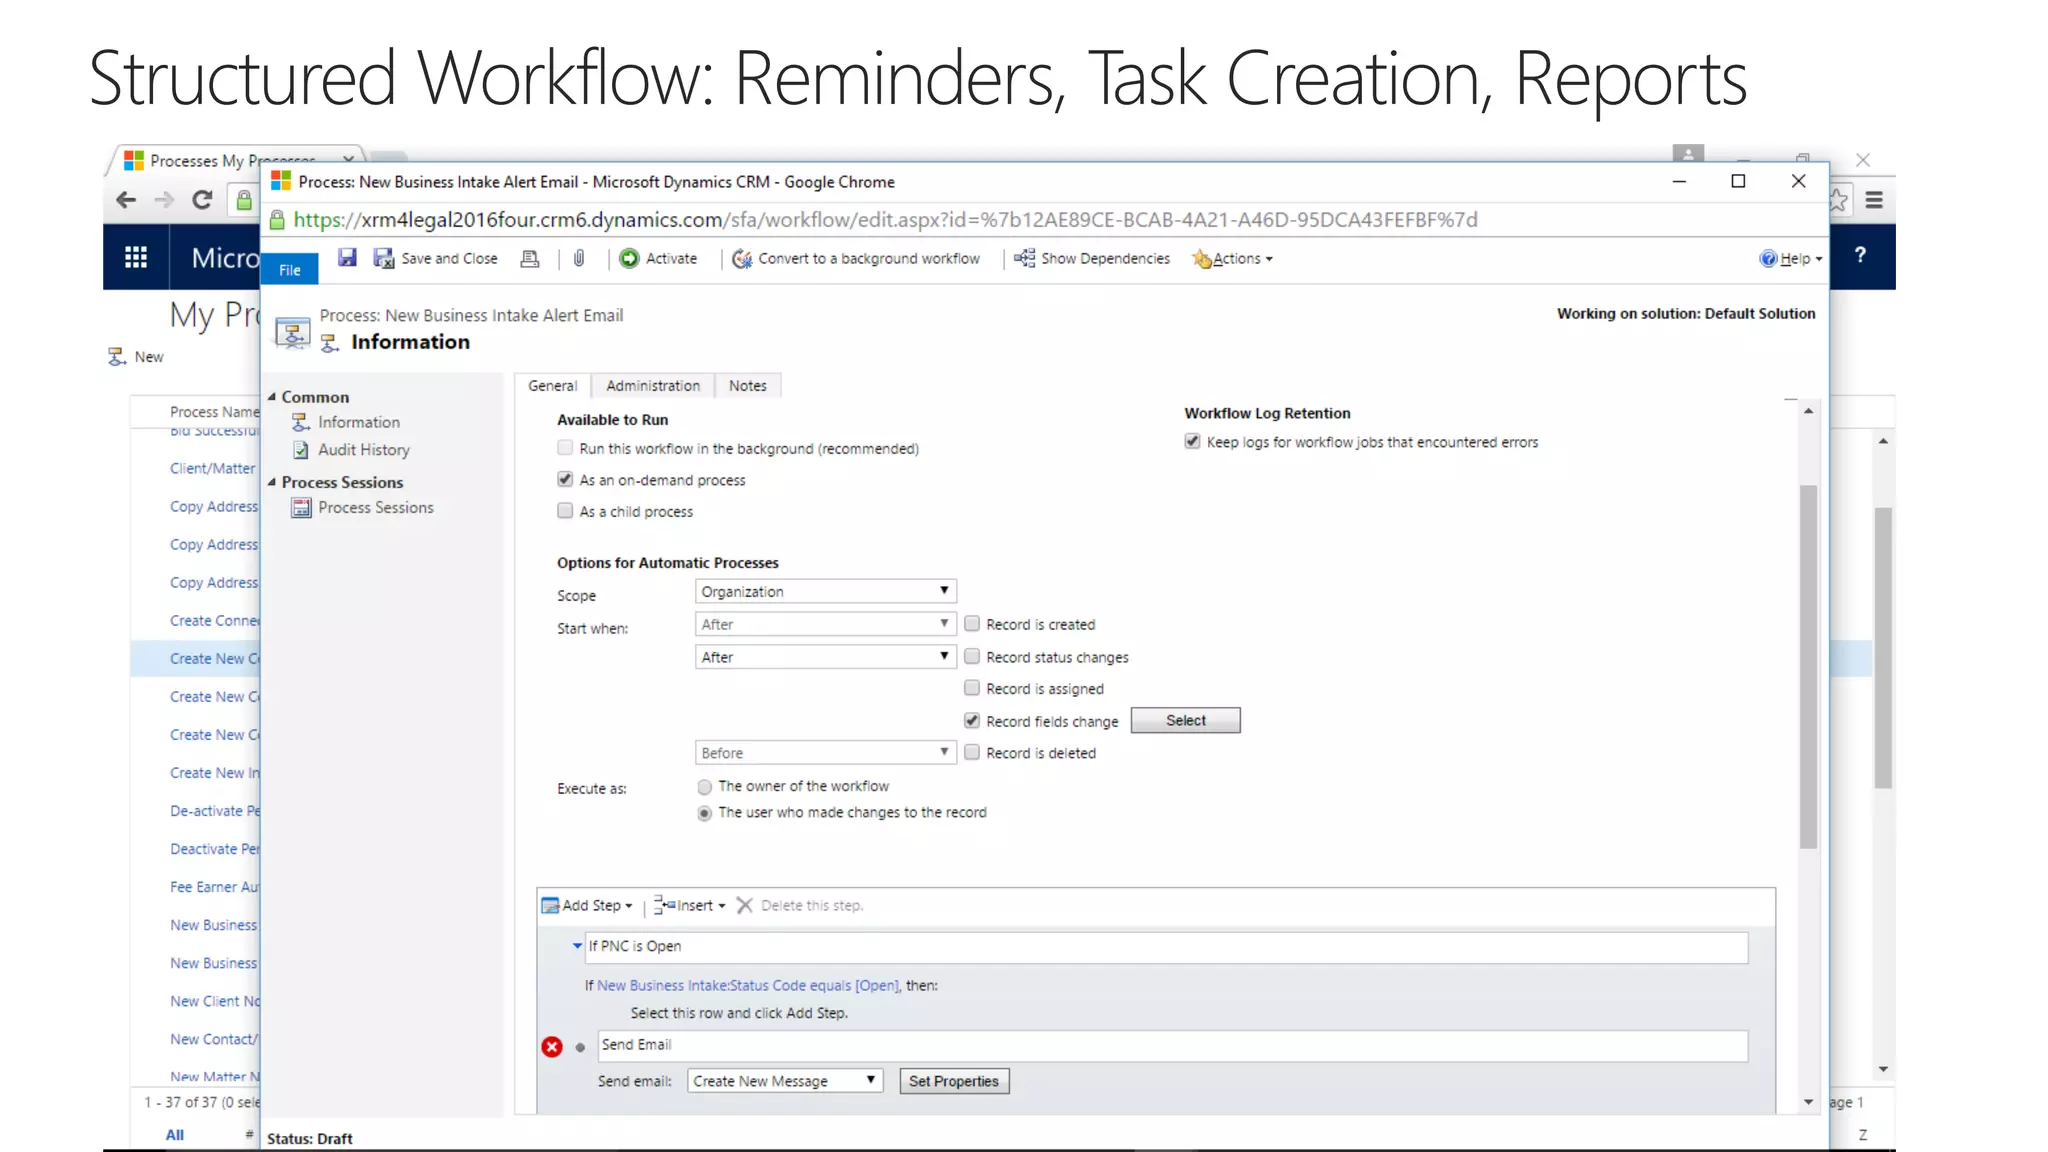The height and width of the screenshot is (1152, 2048).
Task: Enable Run this workflow in the background
Action: click(x=566, y=448)
